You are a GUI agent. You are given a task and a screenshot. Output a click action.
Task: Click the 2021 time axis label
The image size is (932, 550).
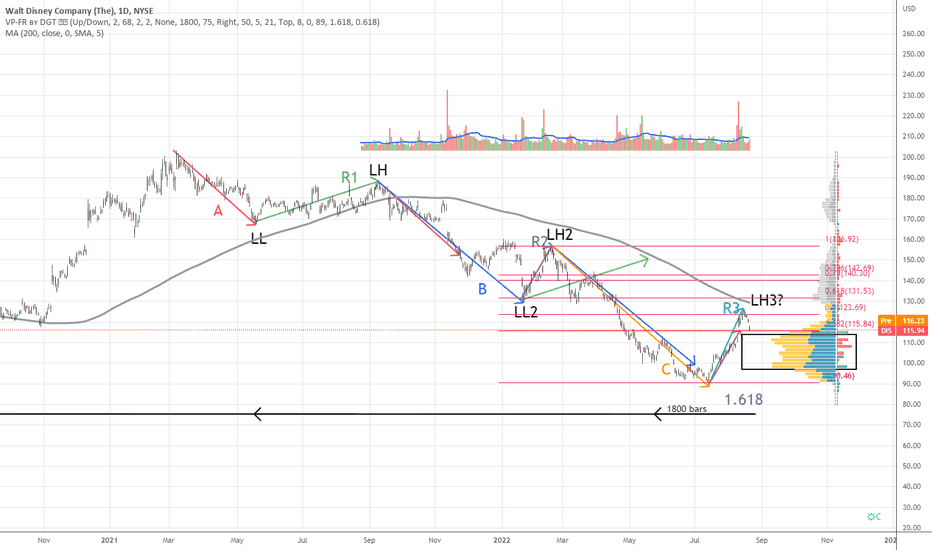tap(109, 540)
